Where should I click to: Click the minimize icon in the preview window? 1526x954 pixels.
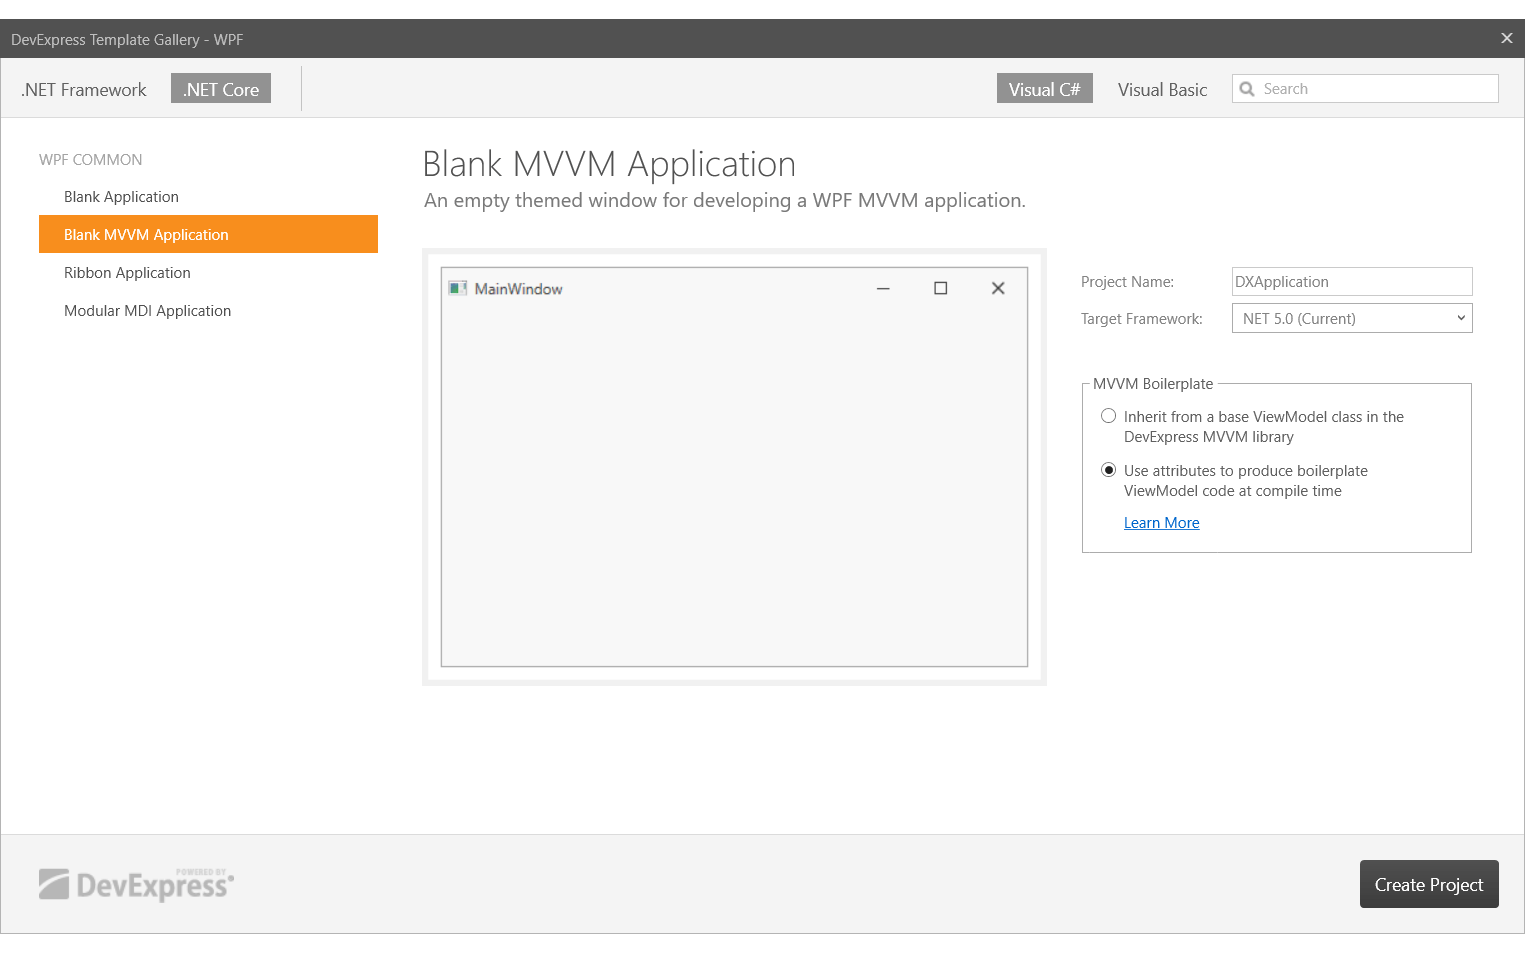click(883, 288)
